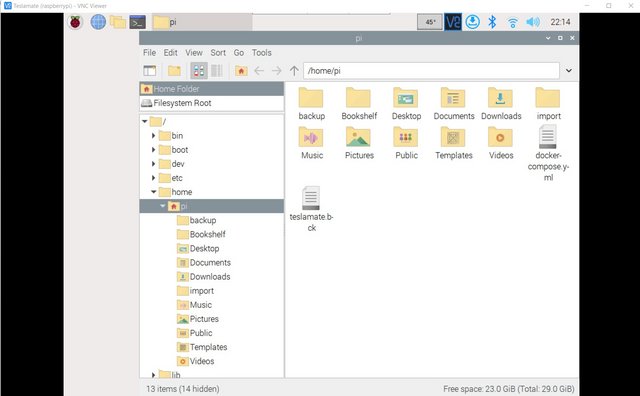Open the Go menu
The width and height of the screenshot is (640, 396).
[239, 53]
